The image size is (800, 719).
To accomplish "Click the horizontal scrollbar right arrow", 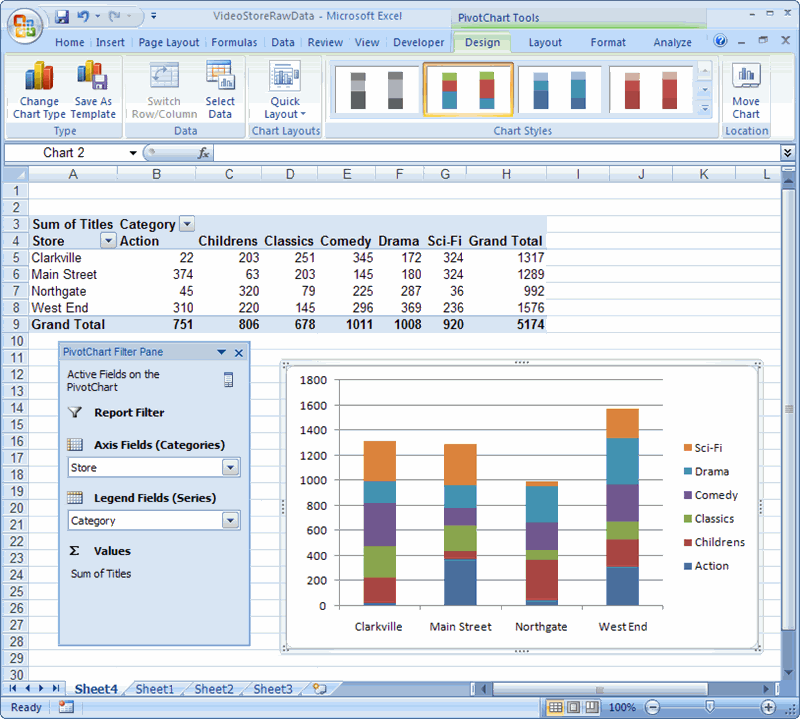I will [x=765, y=689].
